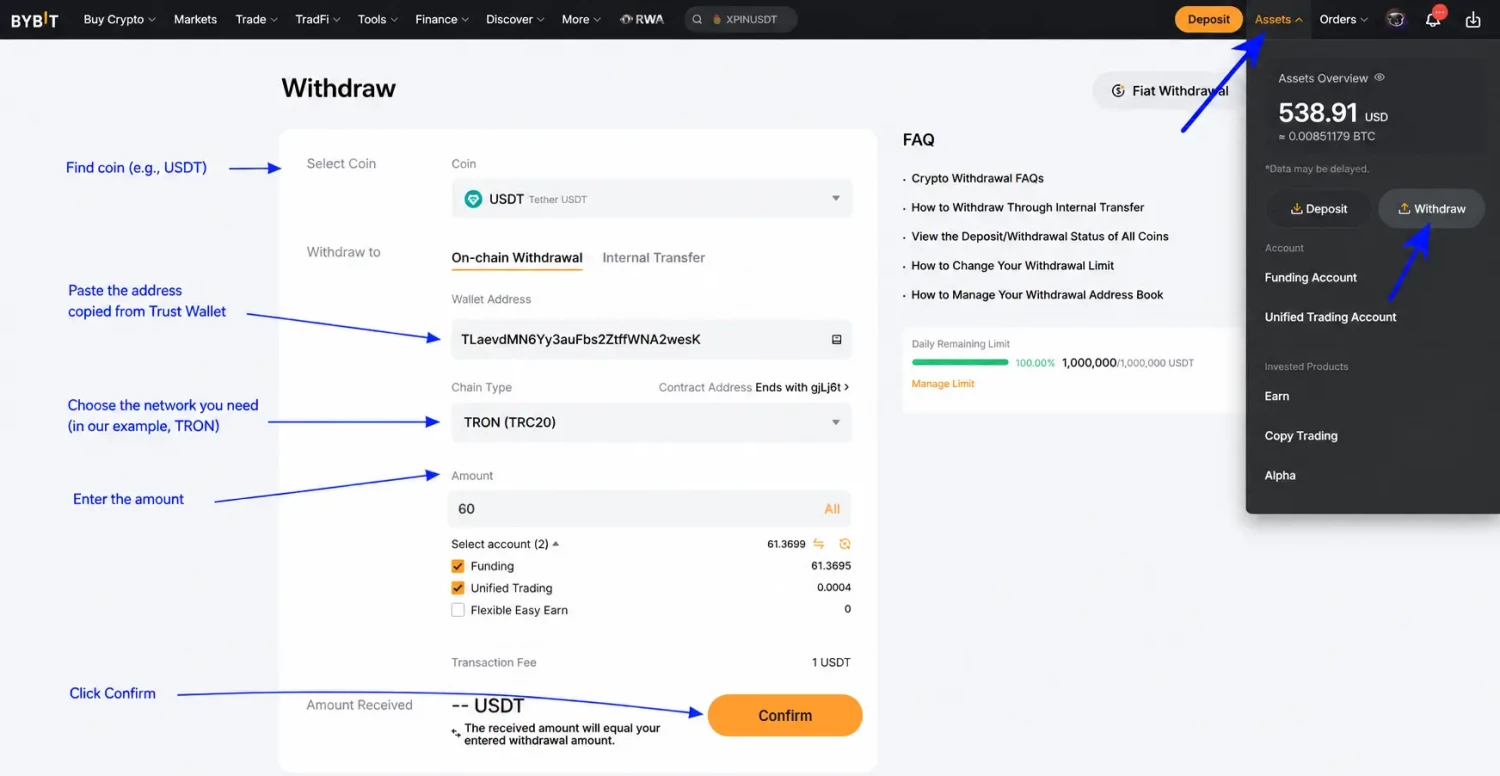This screenshot has width=1500, height=776.
Task: Open Earn in Invested Products
Action: point(1277,396)
